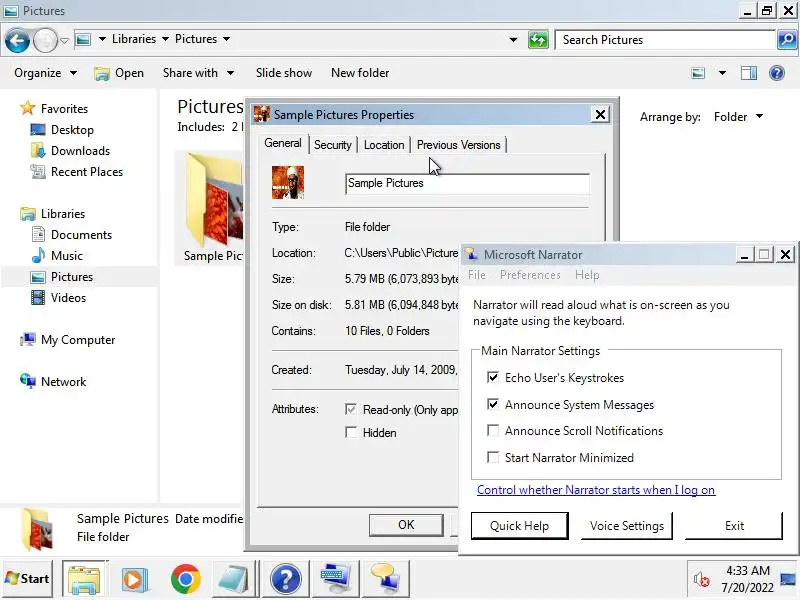The image size is (800, 600).
Task: Open the view options dropdown arrow
Action: click(x=722, y=73)
